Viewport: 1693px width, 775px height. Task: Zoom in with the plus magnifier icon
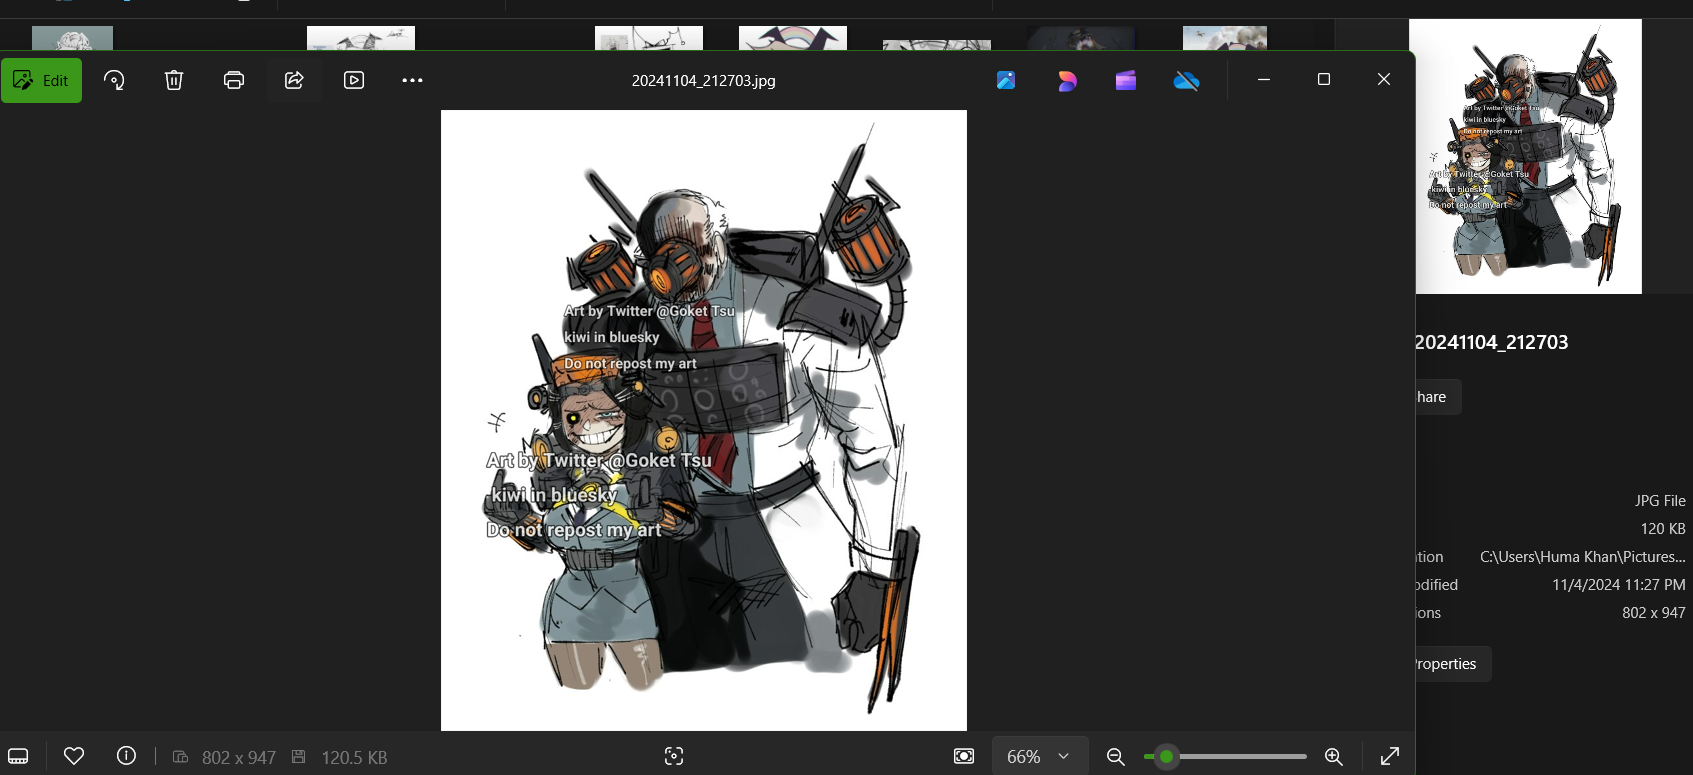coord(1334,756)
